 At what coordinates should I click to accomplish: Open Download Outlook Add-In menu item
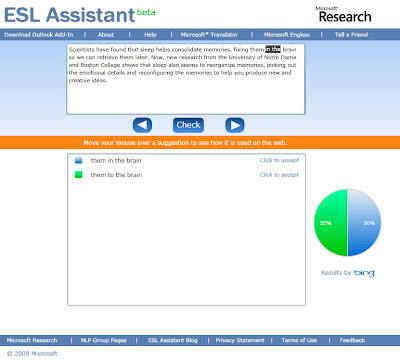coord(39,35)
